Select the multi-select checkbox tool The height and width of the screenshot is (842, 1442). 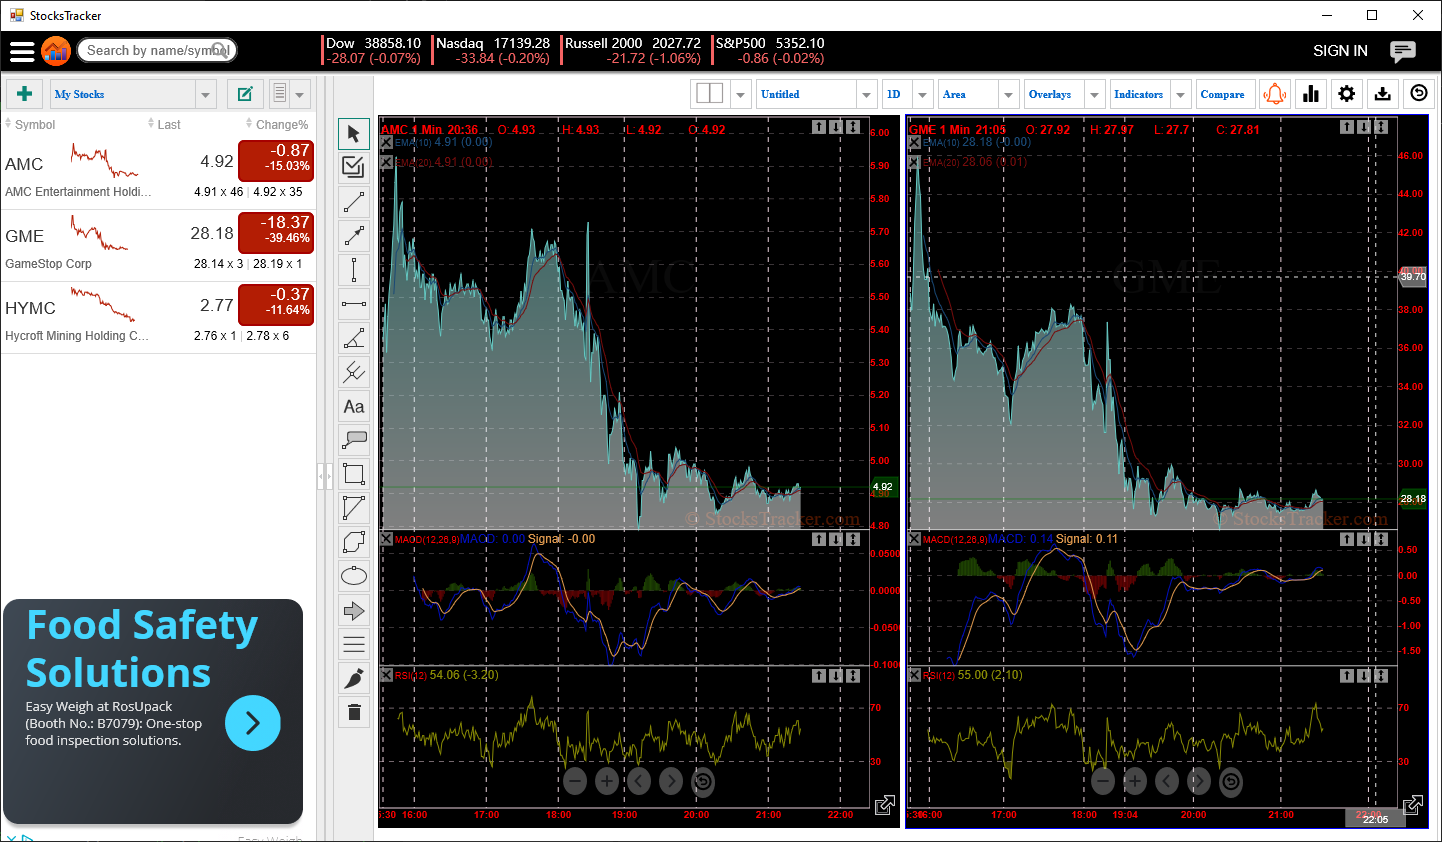tap(354, 168)
